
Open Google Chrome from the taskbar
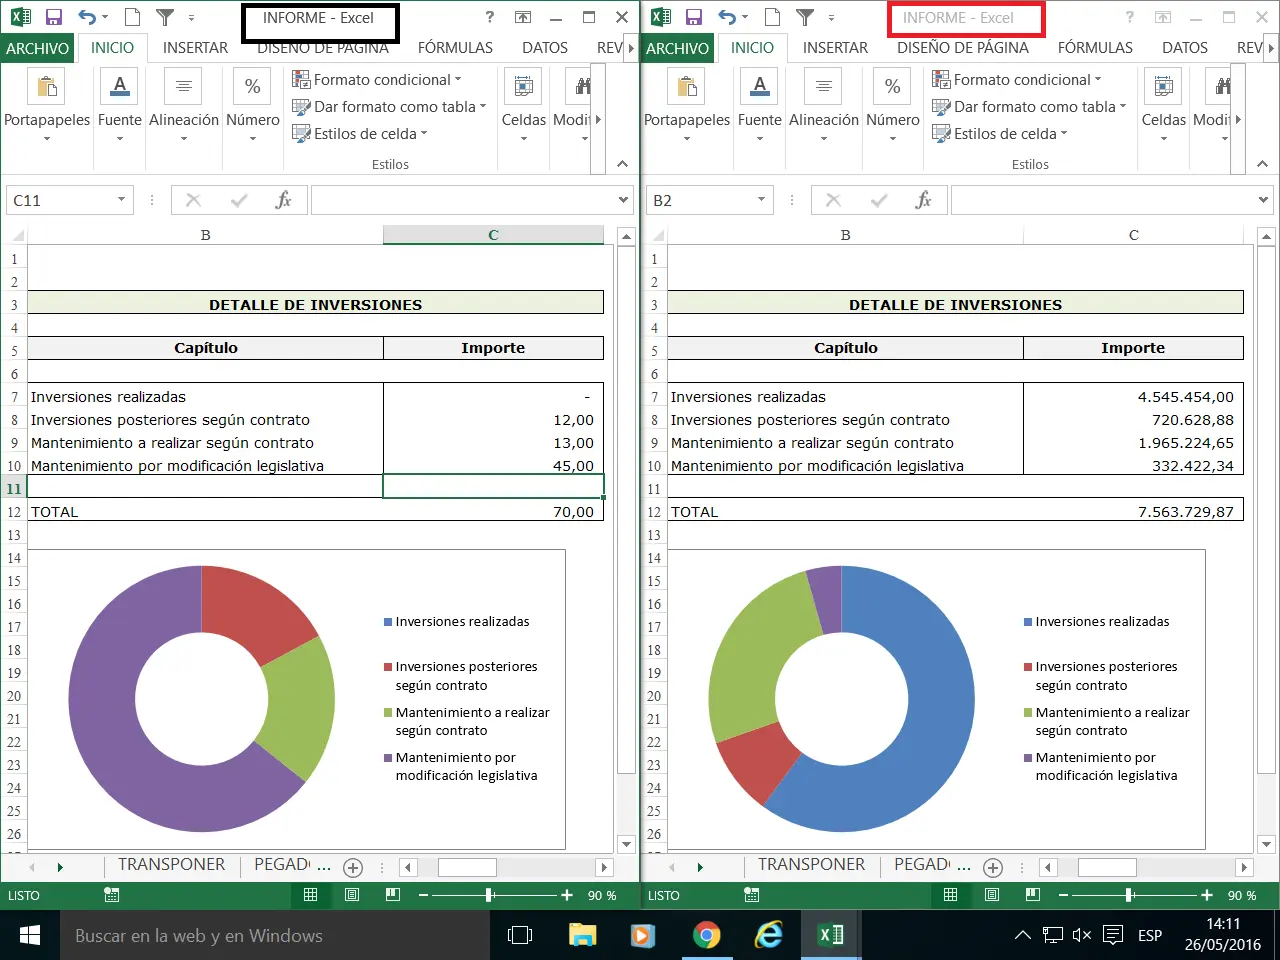[x=706, y=935]
